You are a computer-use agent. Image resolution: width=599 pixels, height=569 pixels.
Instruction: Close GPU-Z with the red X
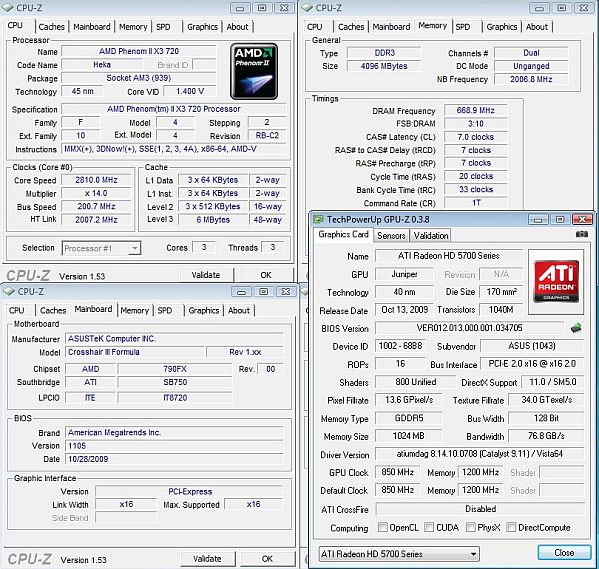point(582,219)
